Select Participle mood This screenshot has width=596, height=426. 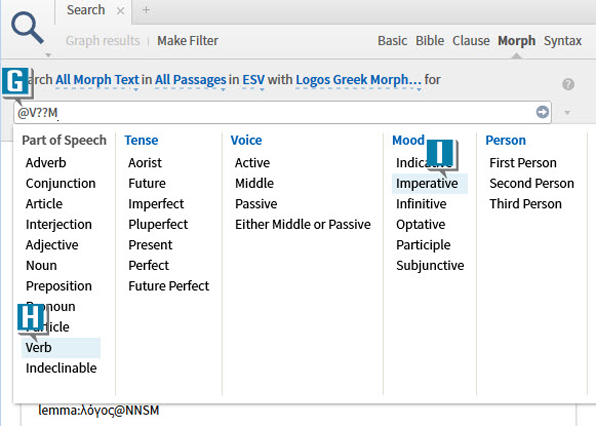[x=423, y=245]
